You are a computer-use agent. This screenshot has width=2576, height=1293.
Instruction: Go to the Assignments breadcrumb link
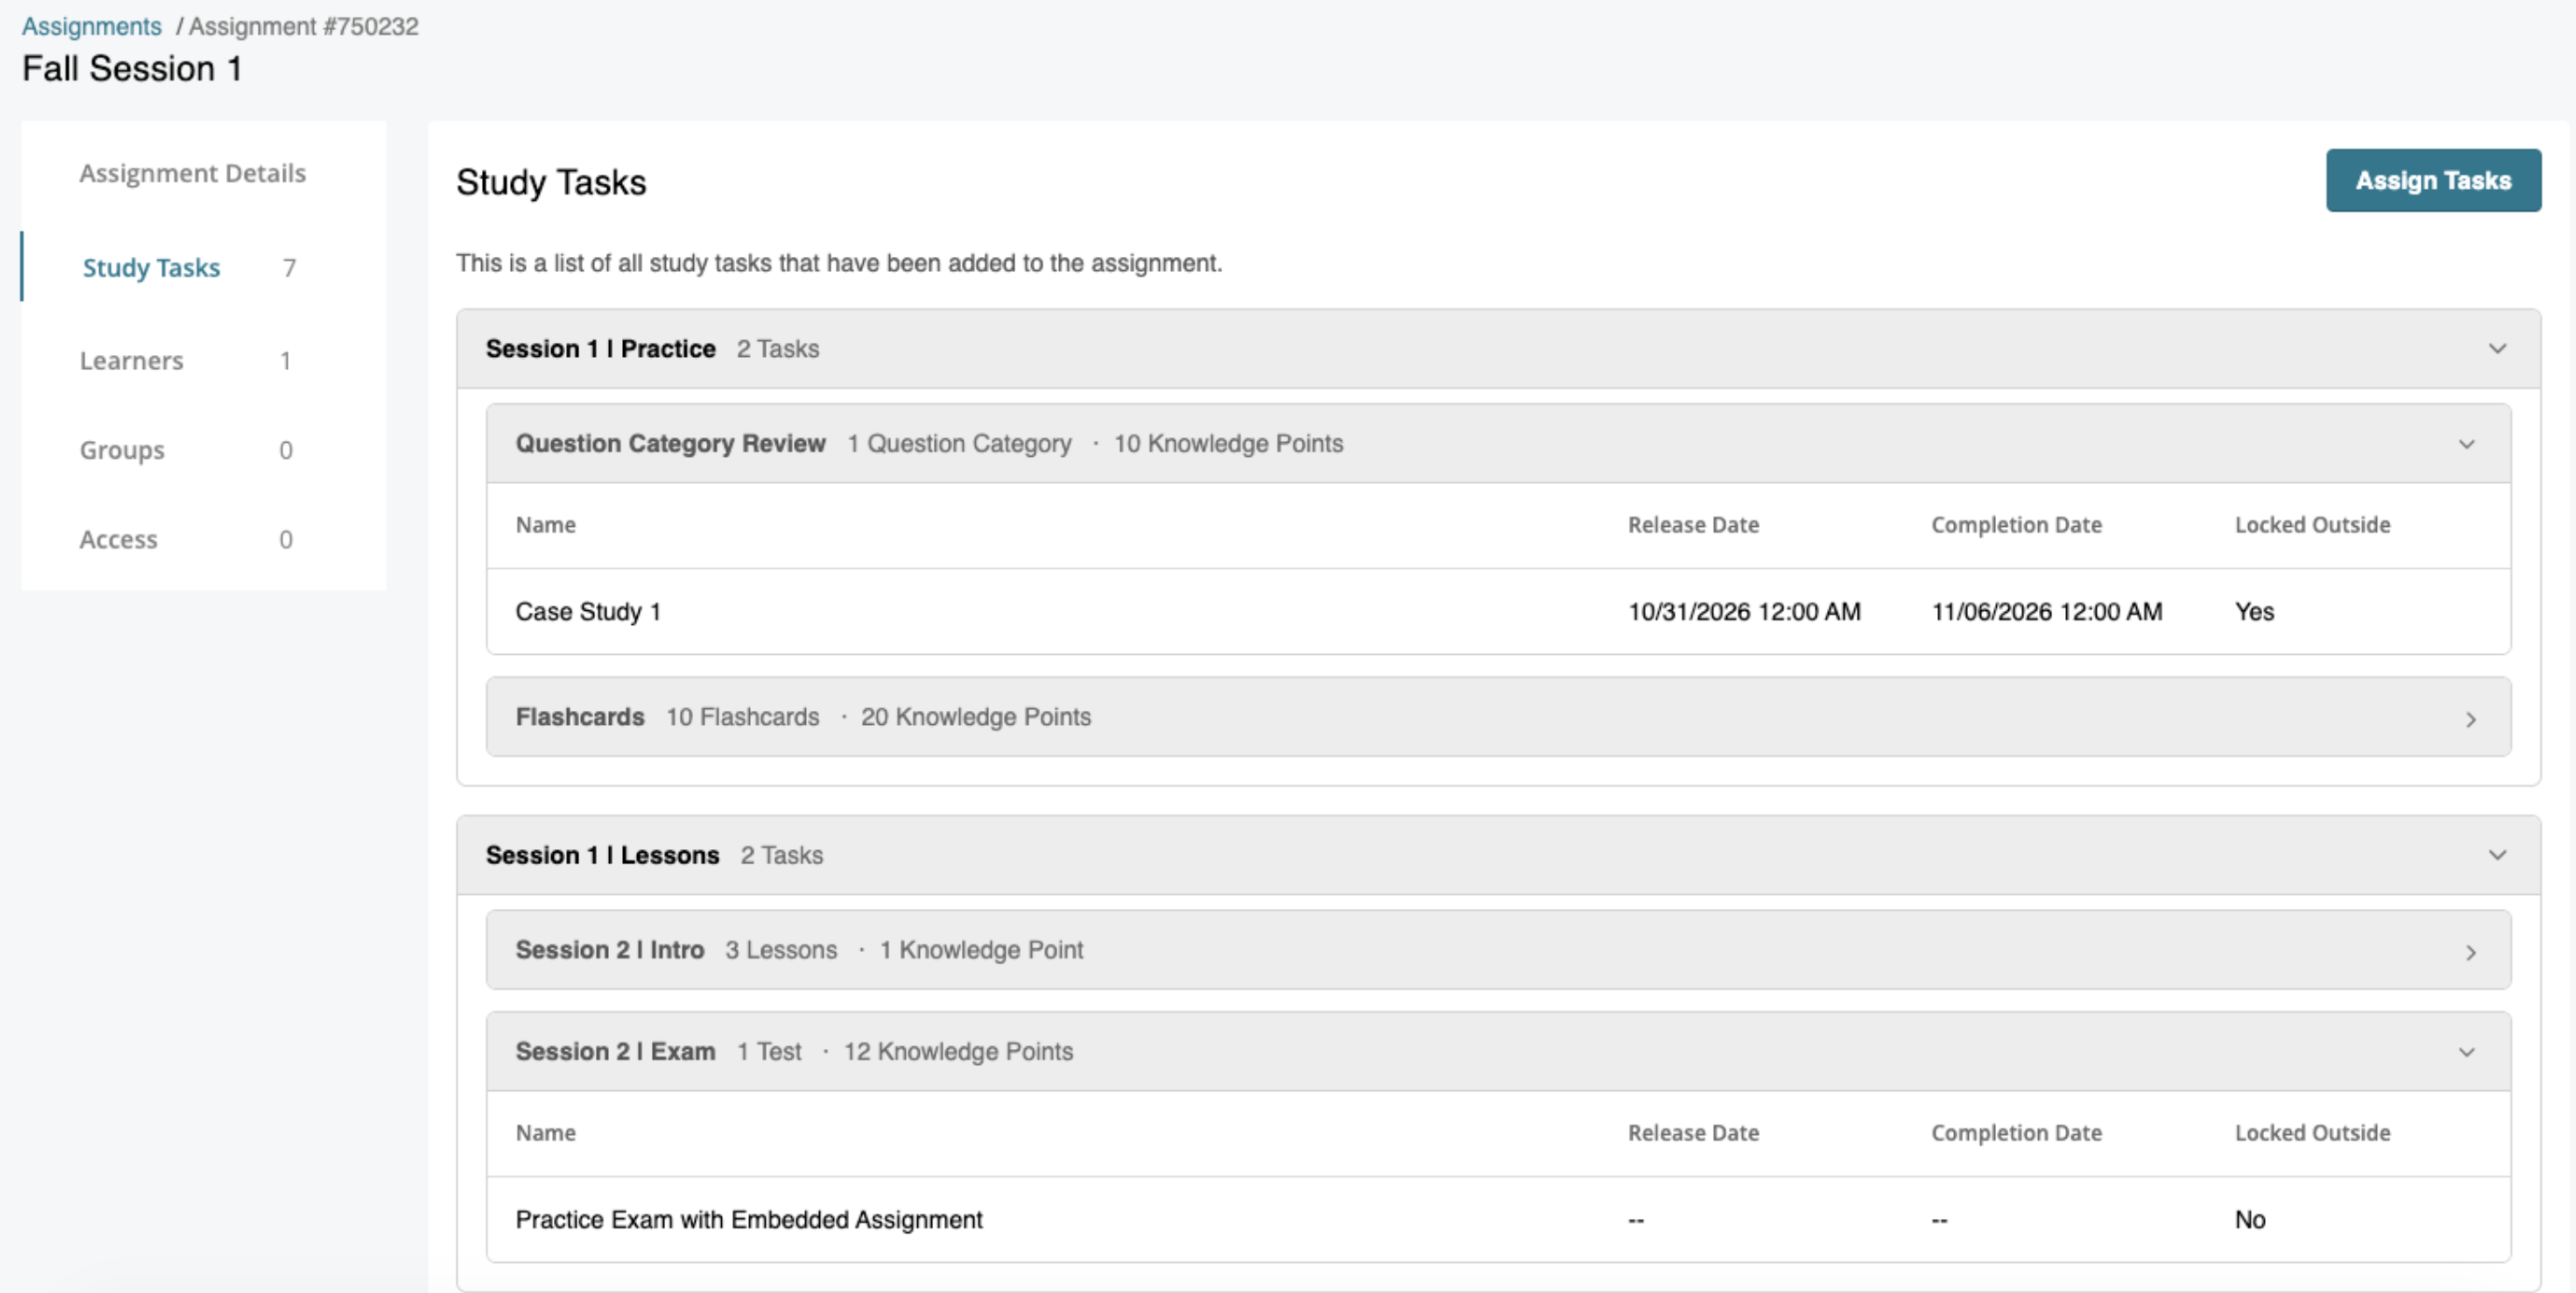91,26
